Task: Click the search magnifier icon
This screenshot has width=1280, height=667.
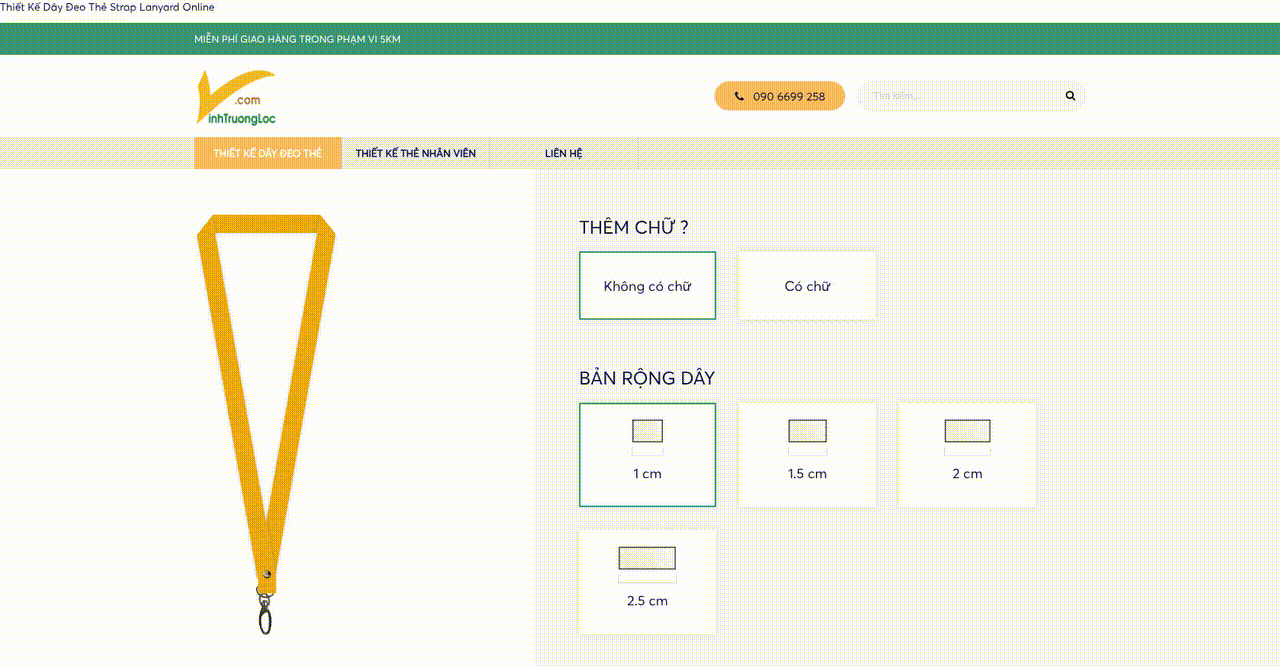Action: [1070, 96]
